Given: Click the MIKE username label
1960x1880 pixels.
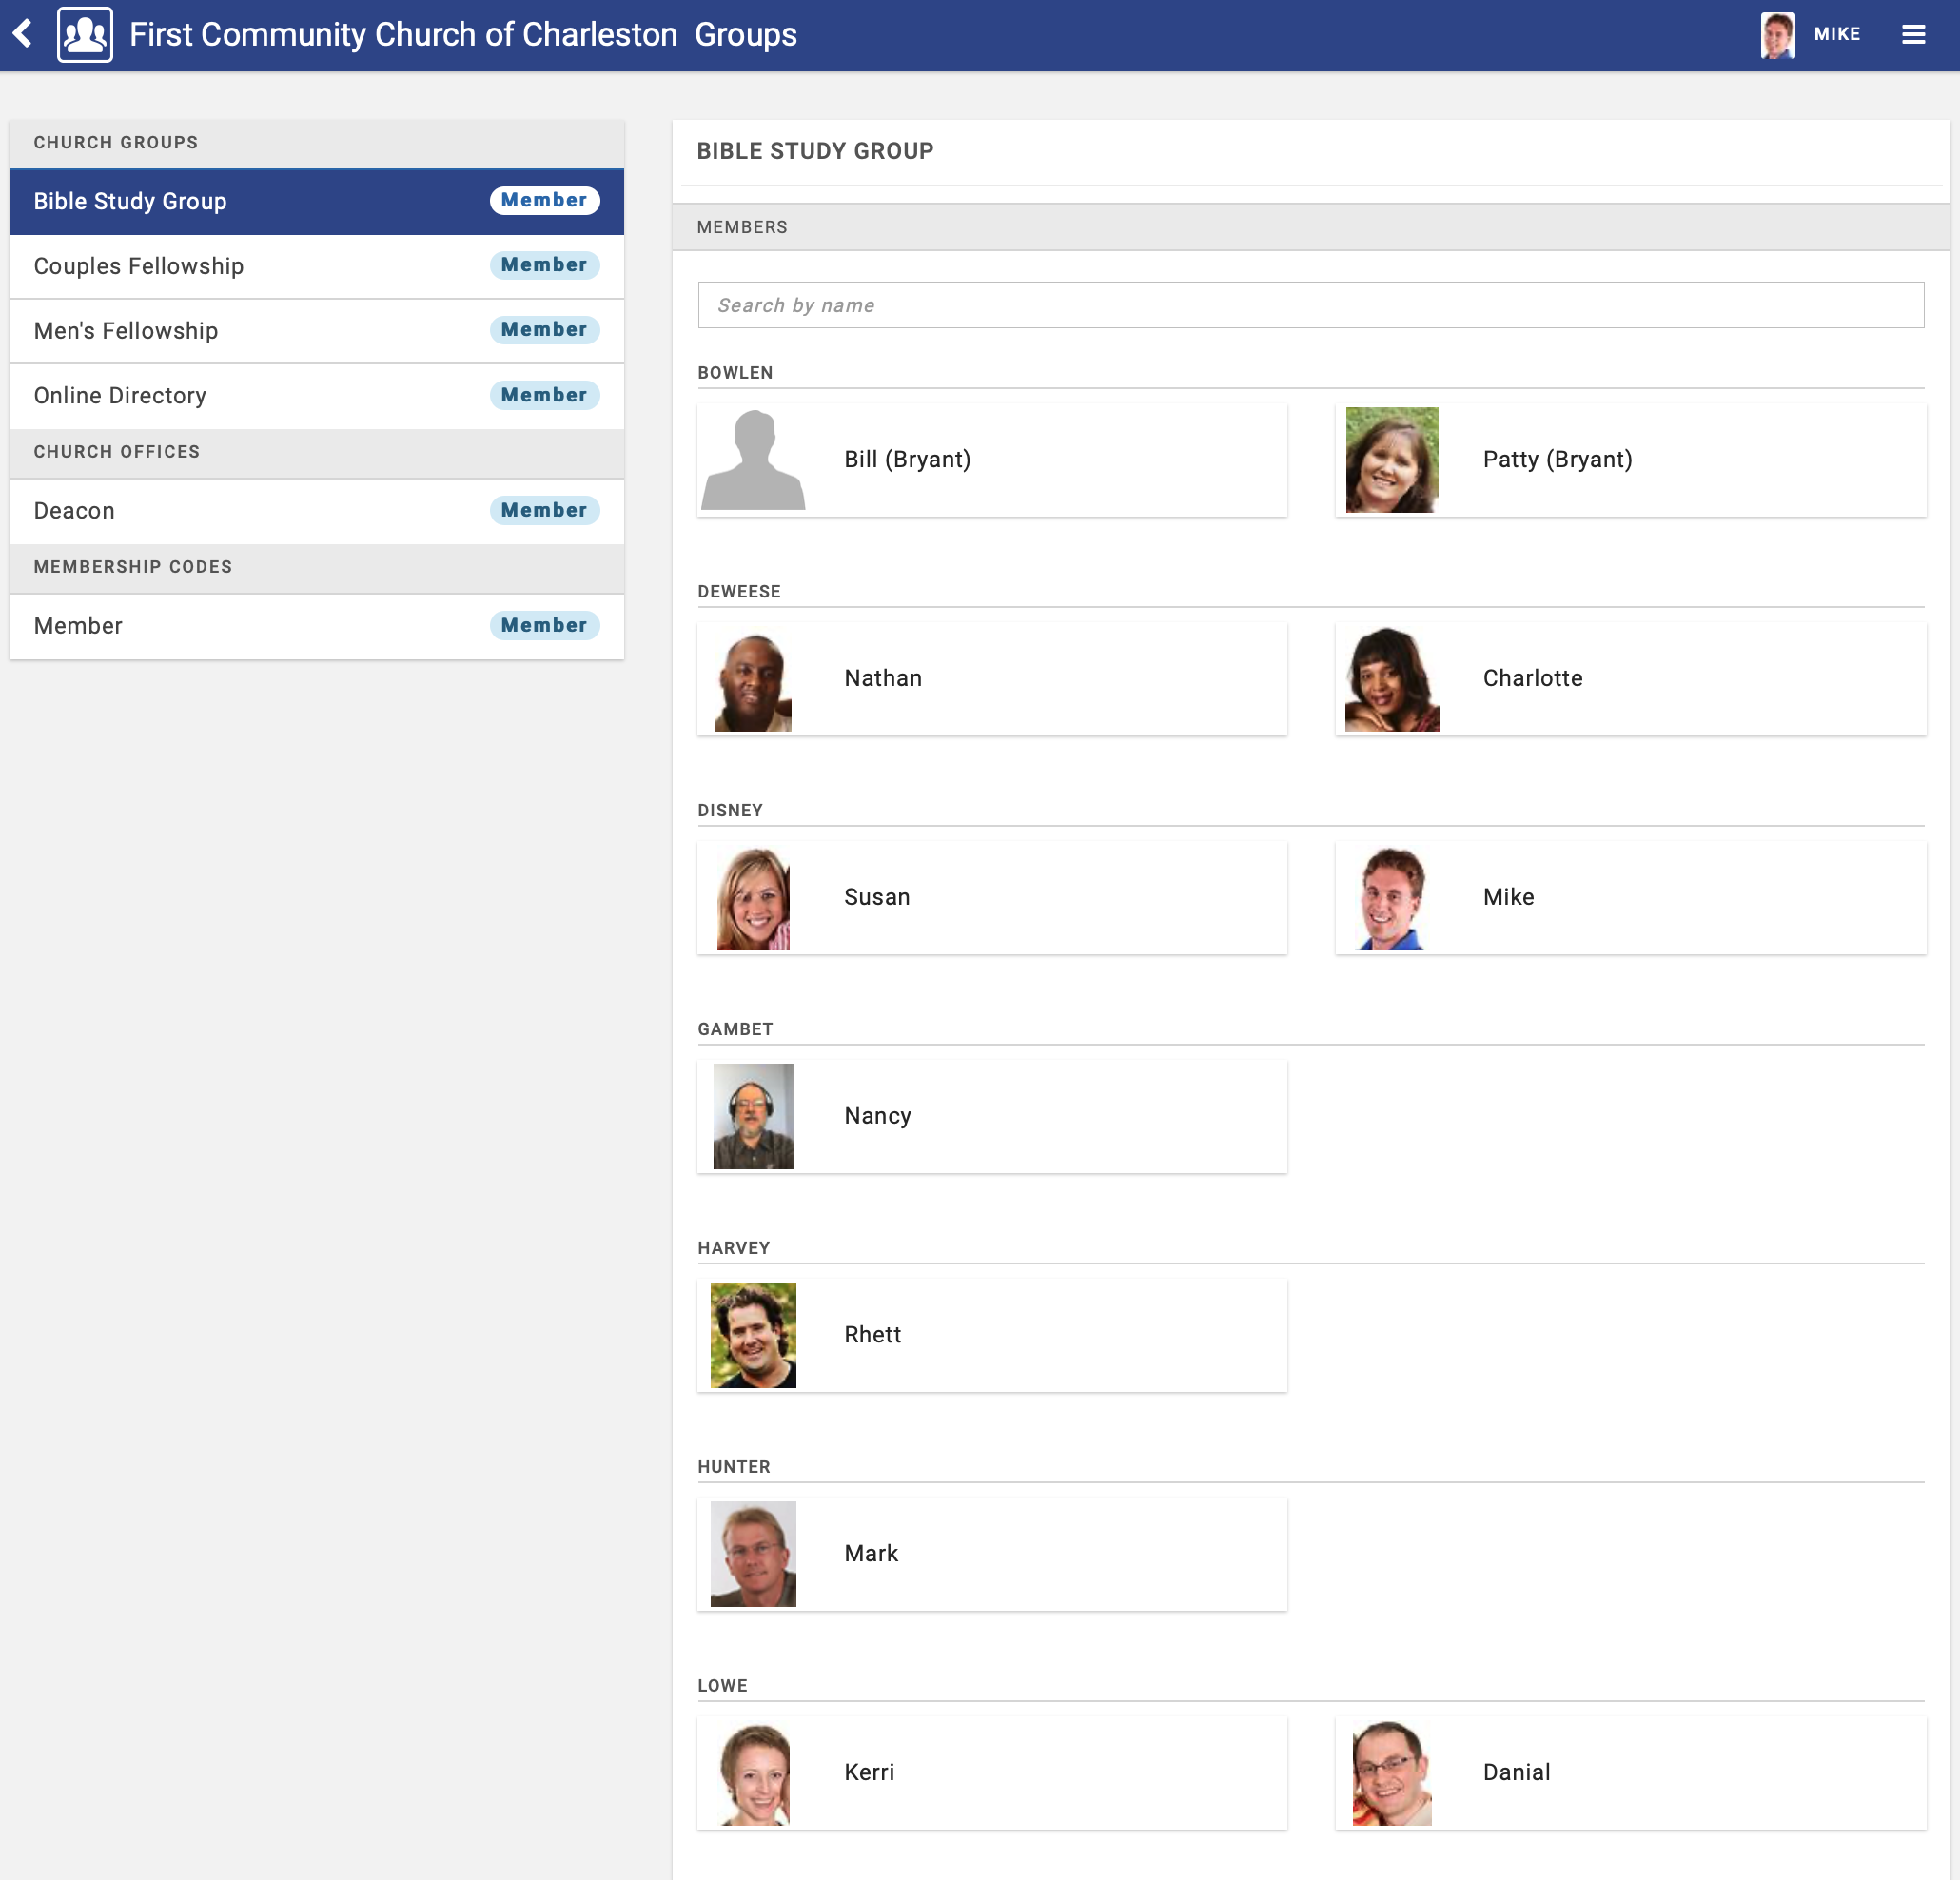Looking at the screenshot, I should coord(1837,34).
